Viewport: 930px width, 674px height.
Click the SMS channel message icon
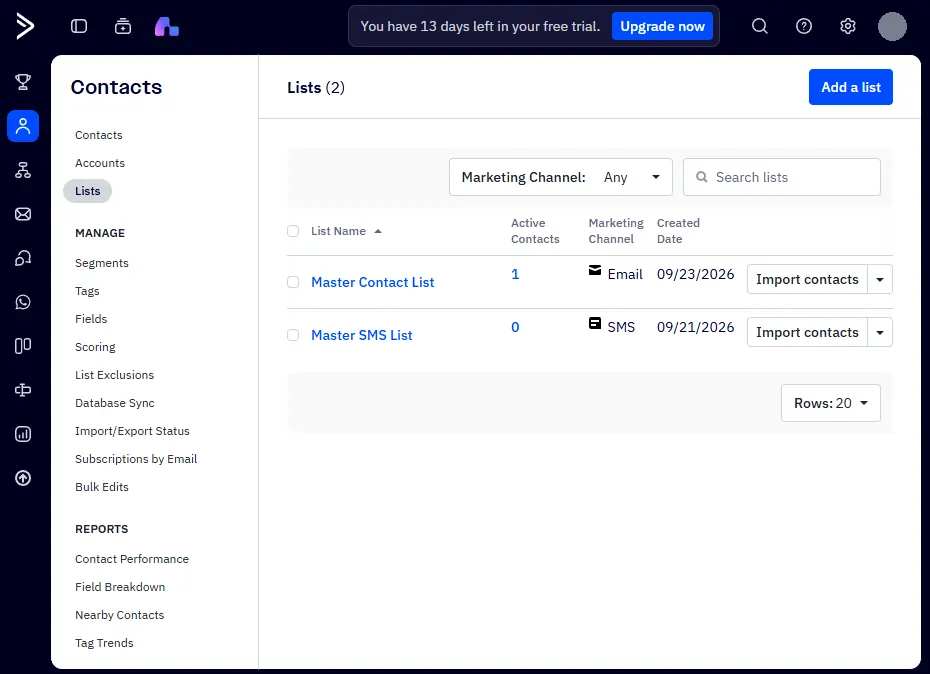coord(595,323)
